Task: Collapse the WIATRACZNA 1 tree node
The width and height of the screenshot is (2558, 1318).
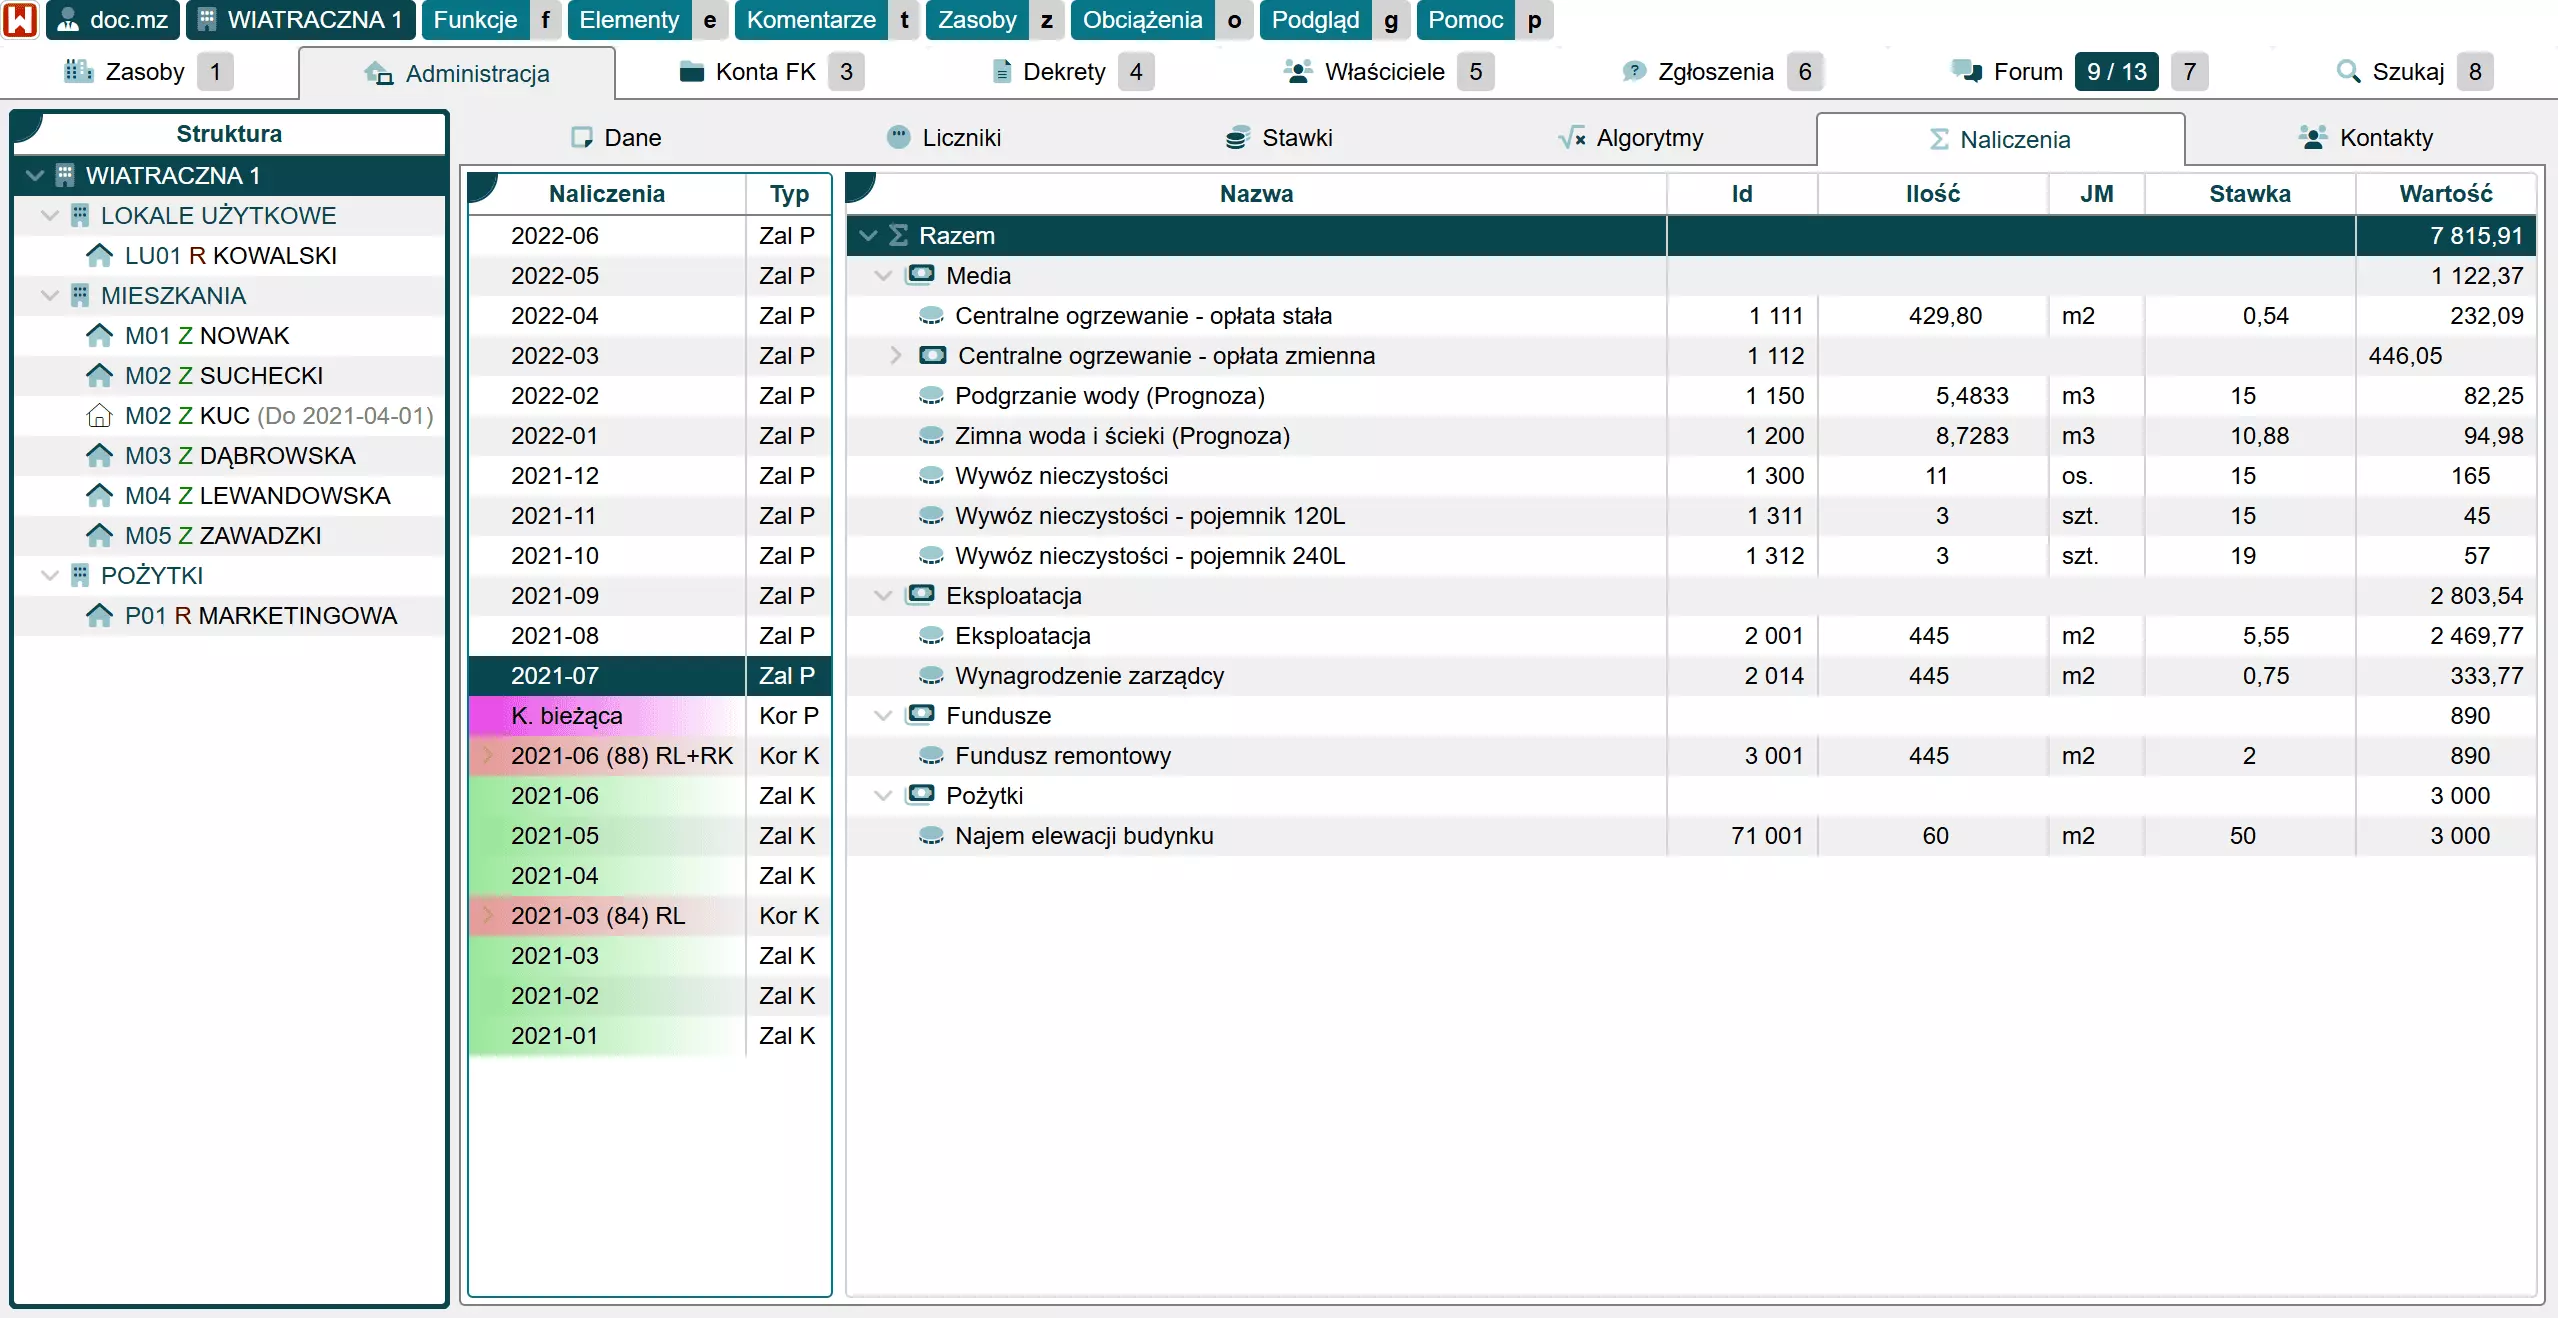Action: point(35,176)
